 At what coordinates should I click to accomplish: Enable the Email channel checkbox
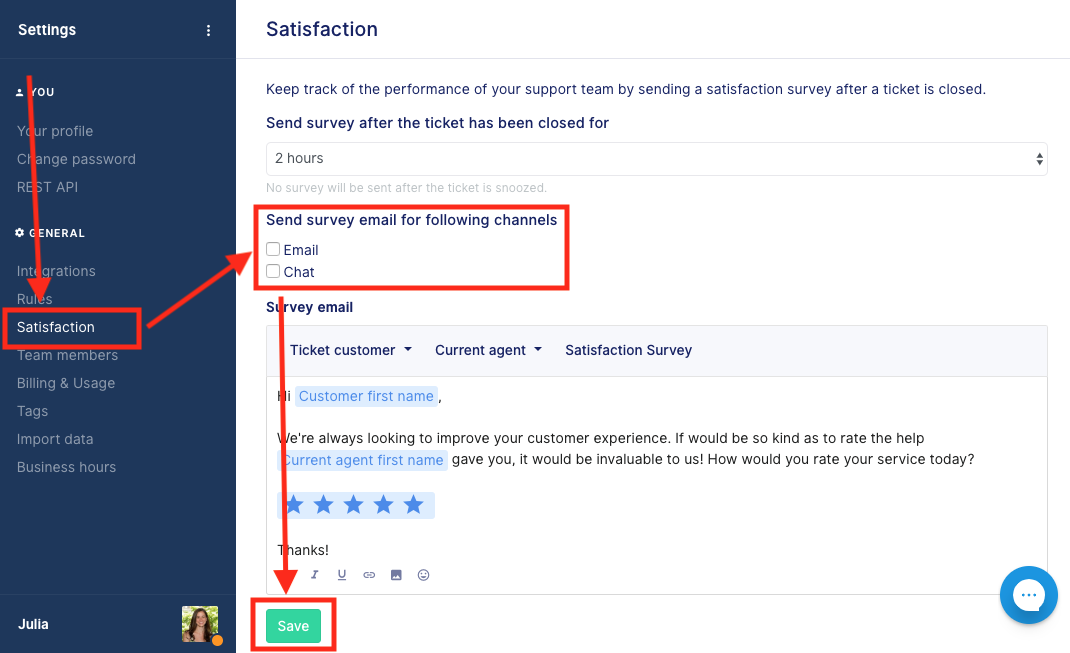(273, 249)
